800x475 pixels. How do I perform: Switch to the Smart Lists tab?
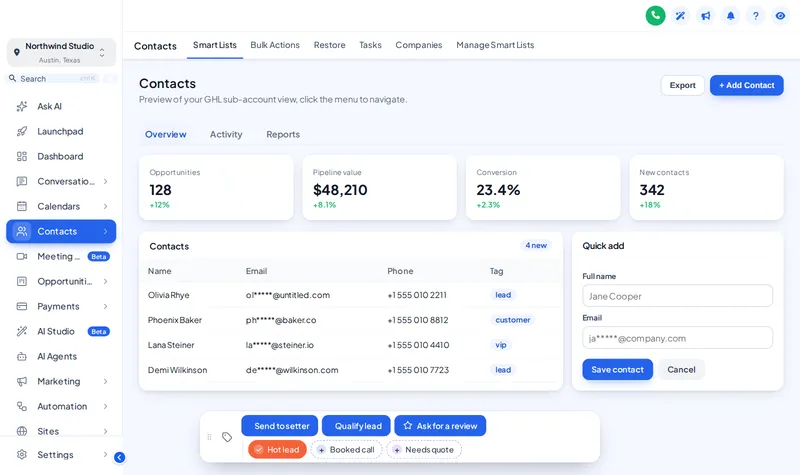[215, 45]
